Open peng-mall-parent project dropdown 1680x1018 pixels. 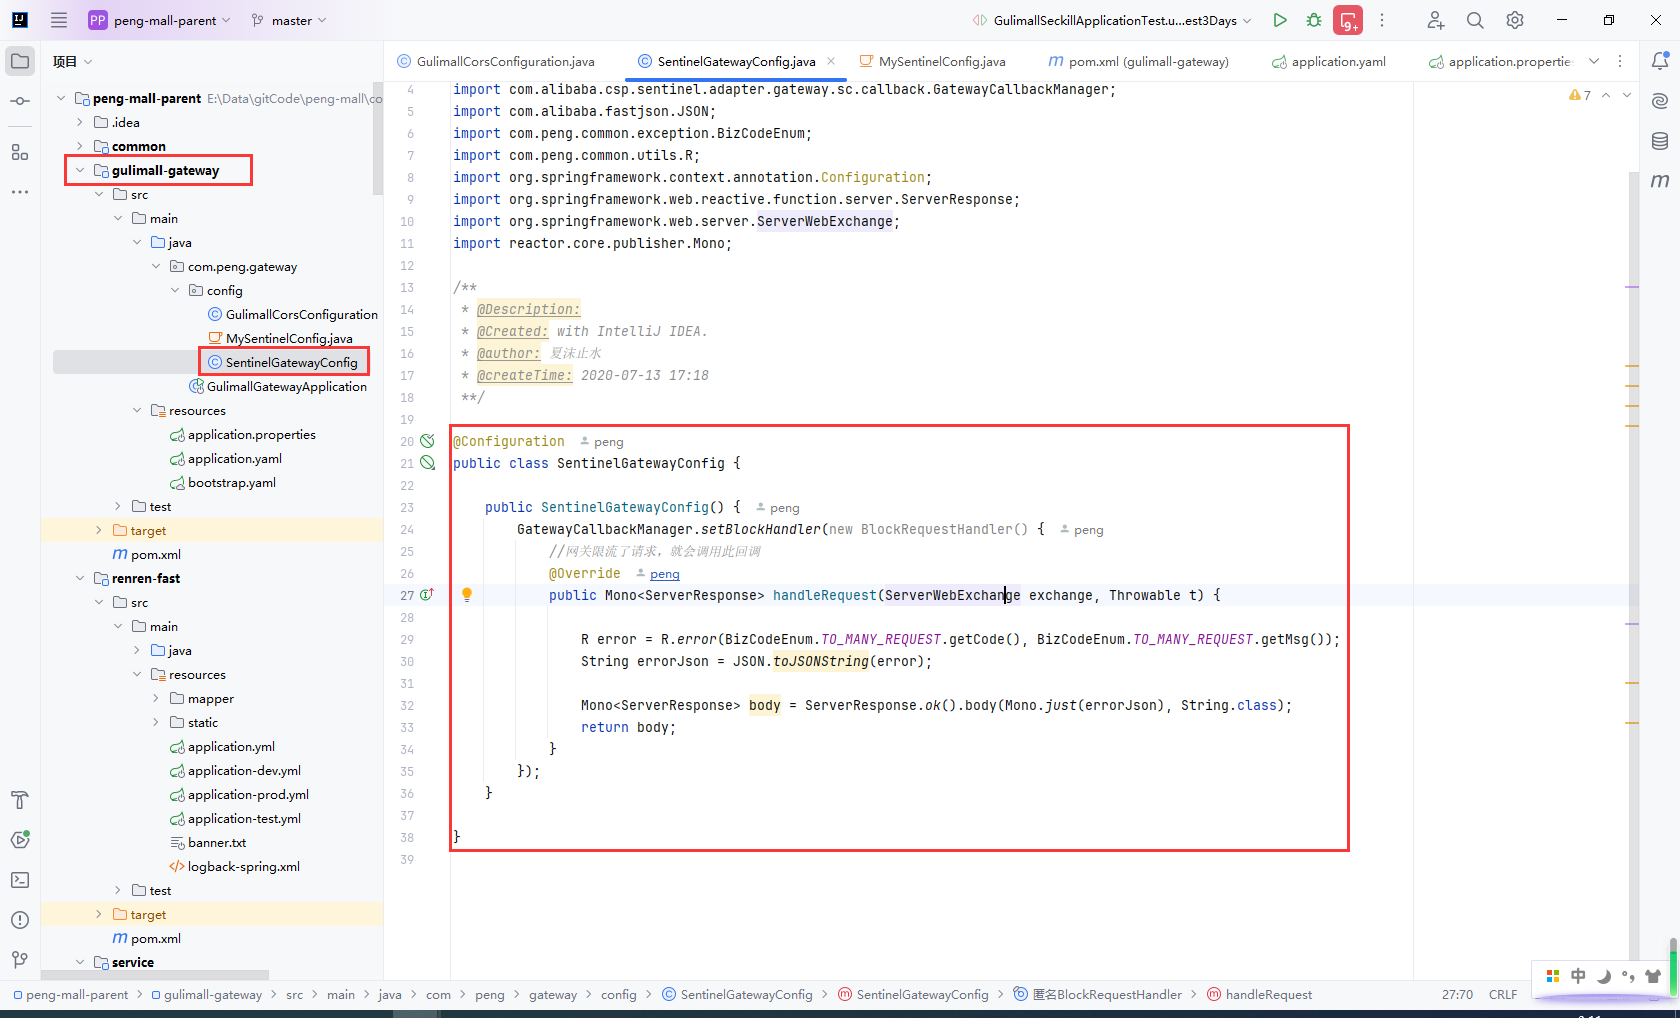point(160,20)
